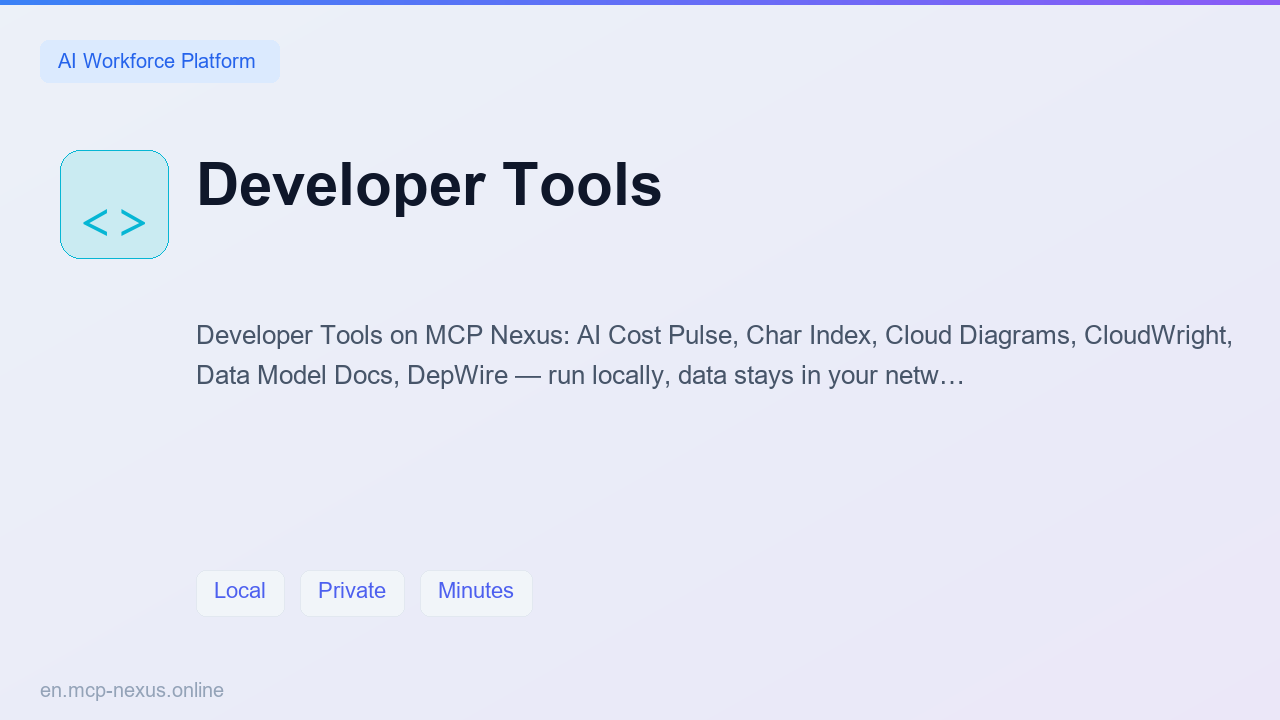Viewport: 1280px width, 720px height.
Task: Click the AI Workforce Platform badge
Action: pos(160,61)
